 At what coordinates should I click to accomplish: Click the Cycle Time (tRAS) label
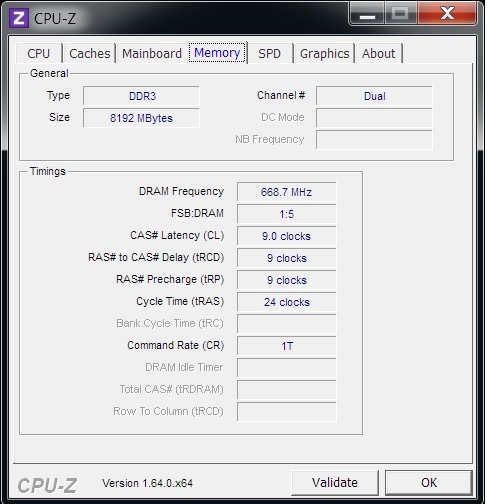pyautogui.click(x=180, y=301)
